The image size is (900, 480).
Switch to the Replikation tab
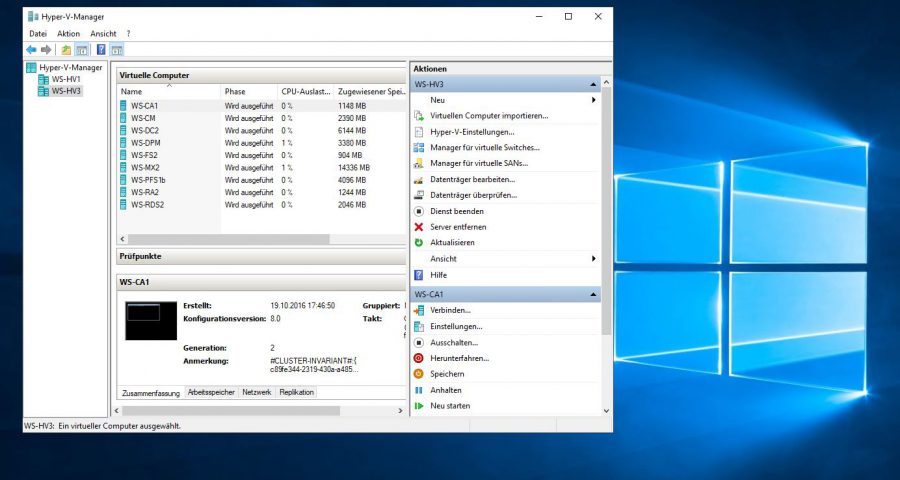[297, 392]
